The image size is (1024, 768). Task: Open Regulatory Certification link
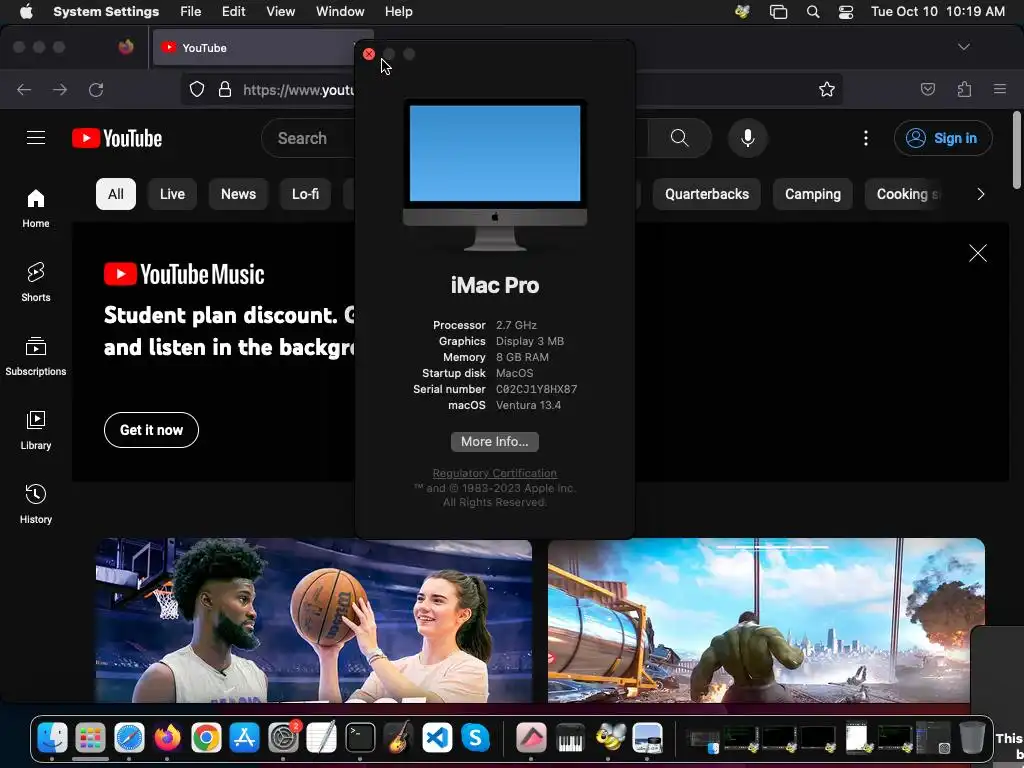(x=494, y=473)
